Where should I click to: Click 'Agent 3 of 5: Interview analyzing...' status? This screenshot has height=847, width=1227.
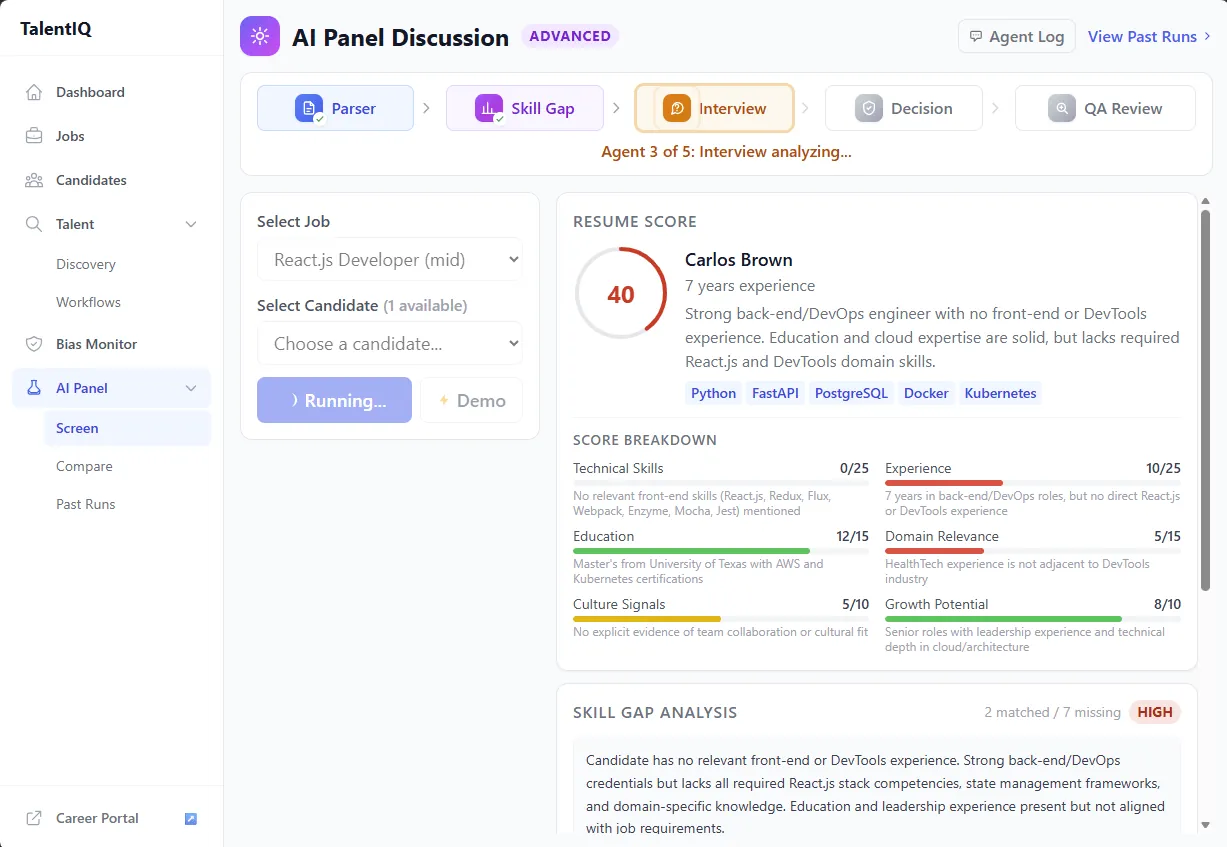click(726, 152)
